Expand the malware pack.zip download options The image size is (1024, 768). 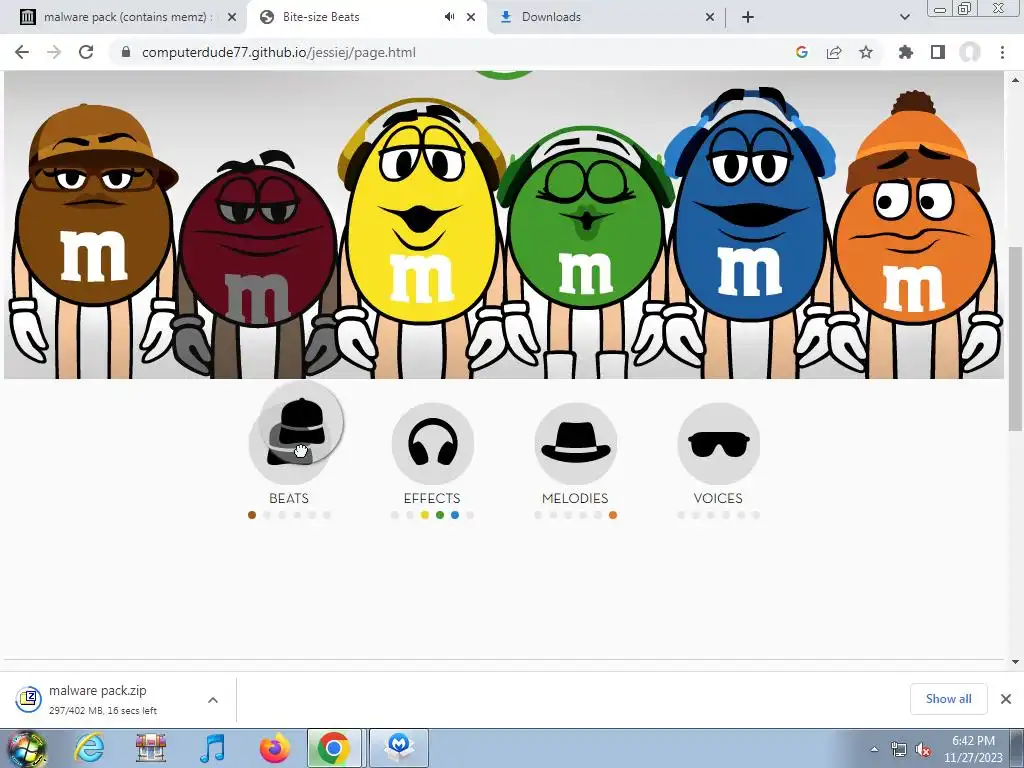coord(213,700)
